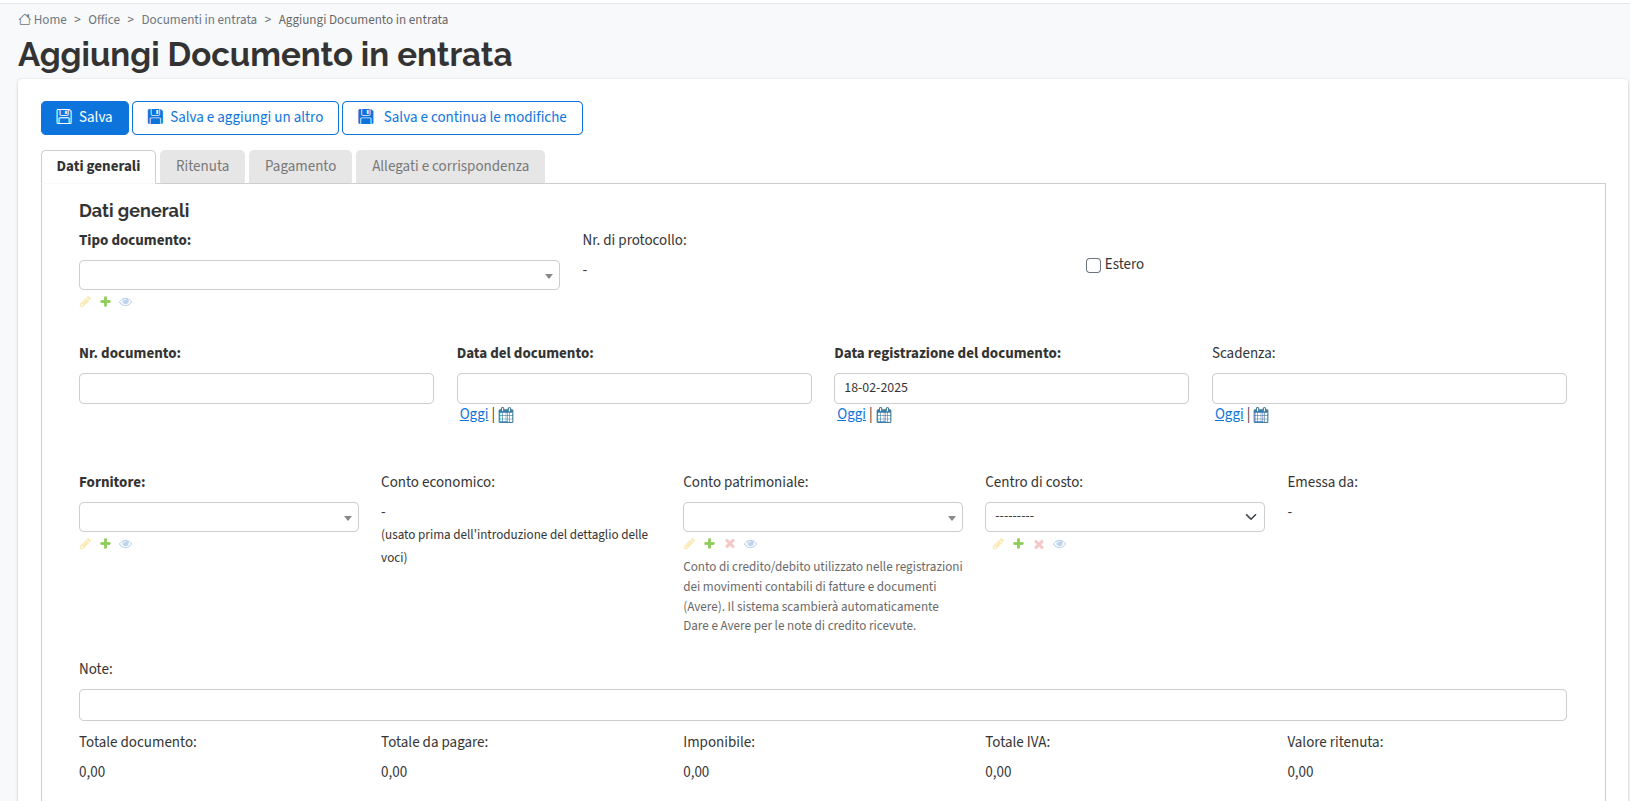
Task: Click the blue Salva button
Action: 85,117
